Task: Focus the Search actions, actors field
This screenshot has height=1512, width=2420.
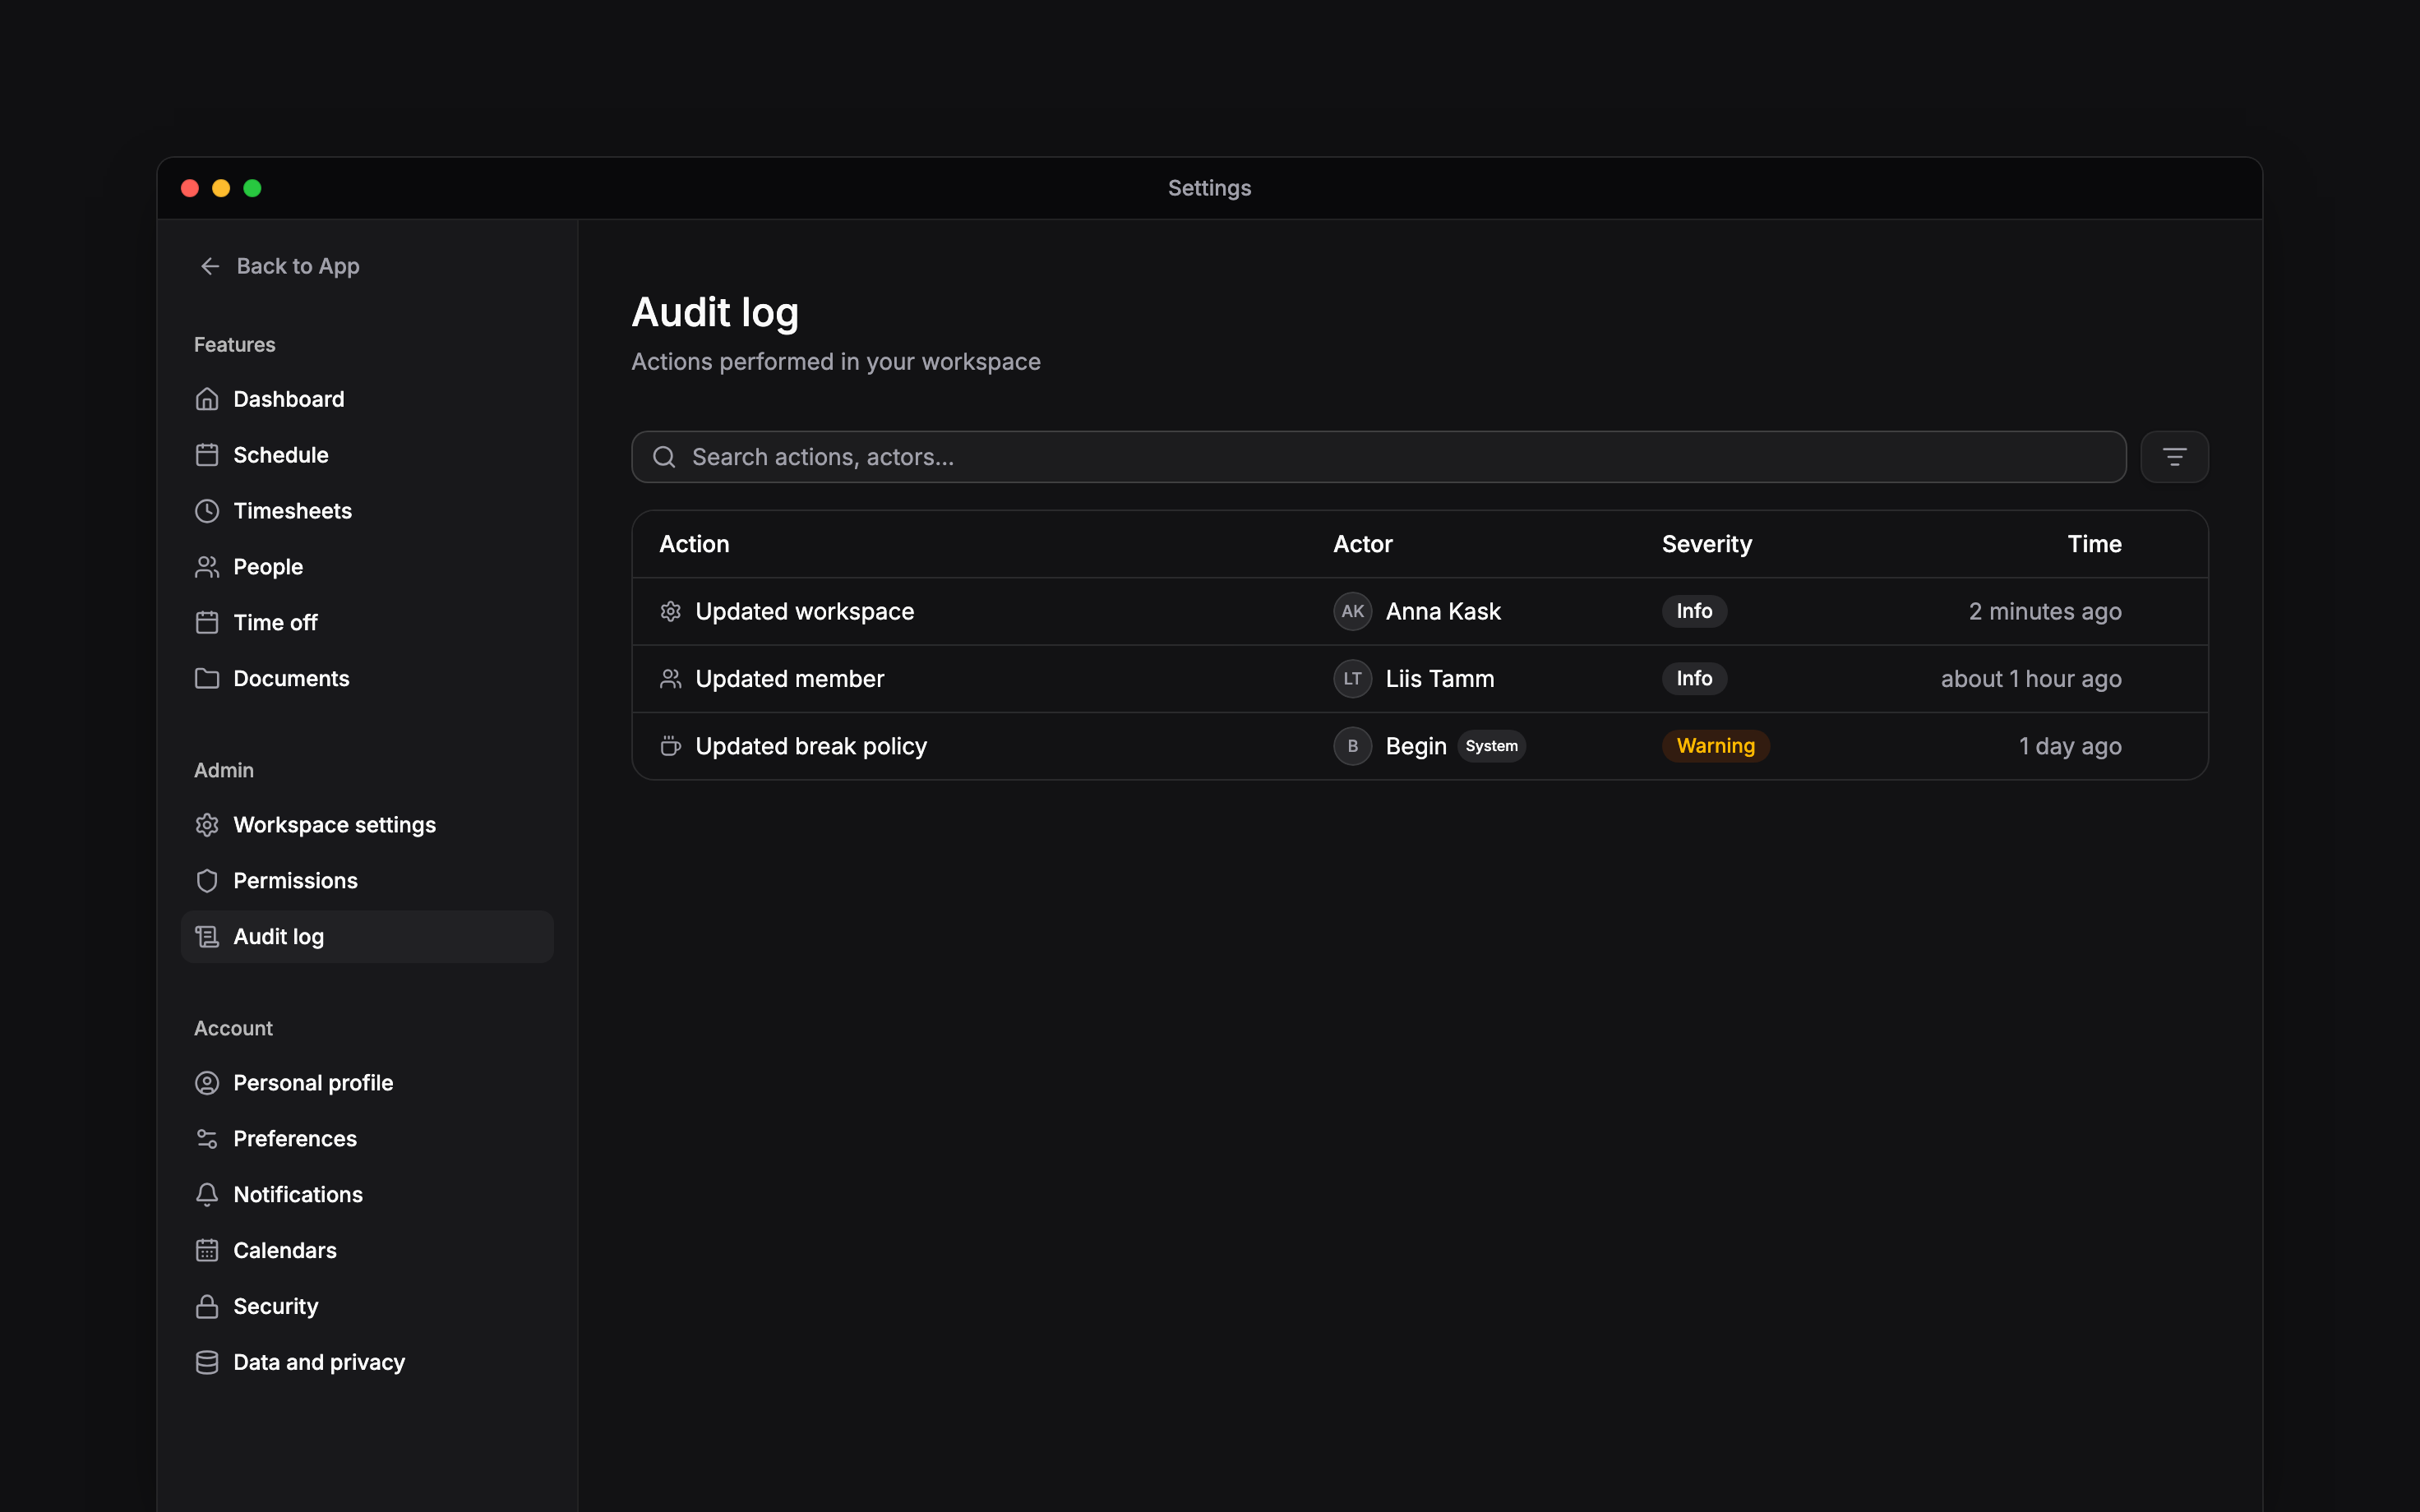Action: coord(1378,457)
